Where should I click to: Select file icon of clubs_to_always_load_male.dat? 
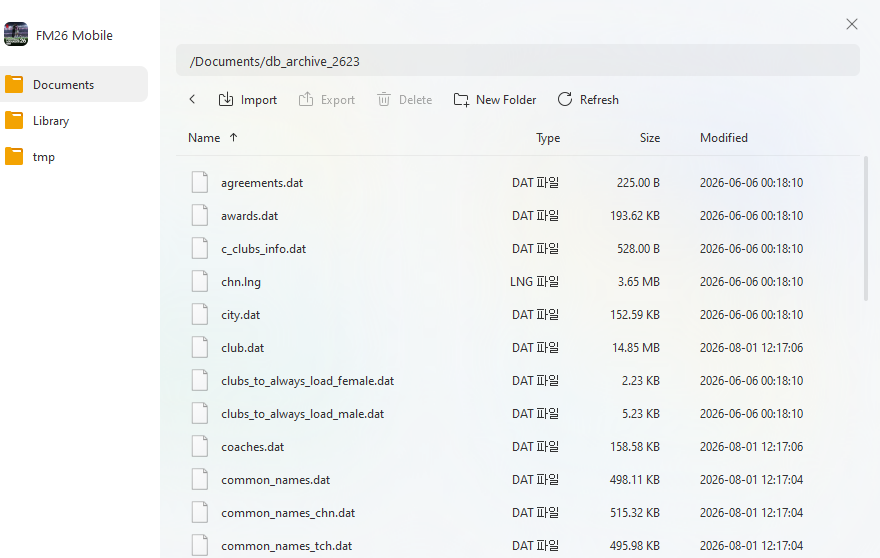pos(200,413)
